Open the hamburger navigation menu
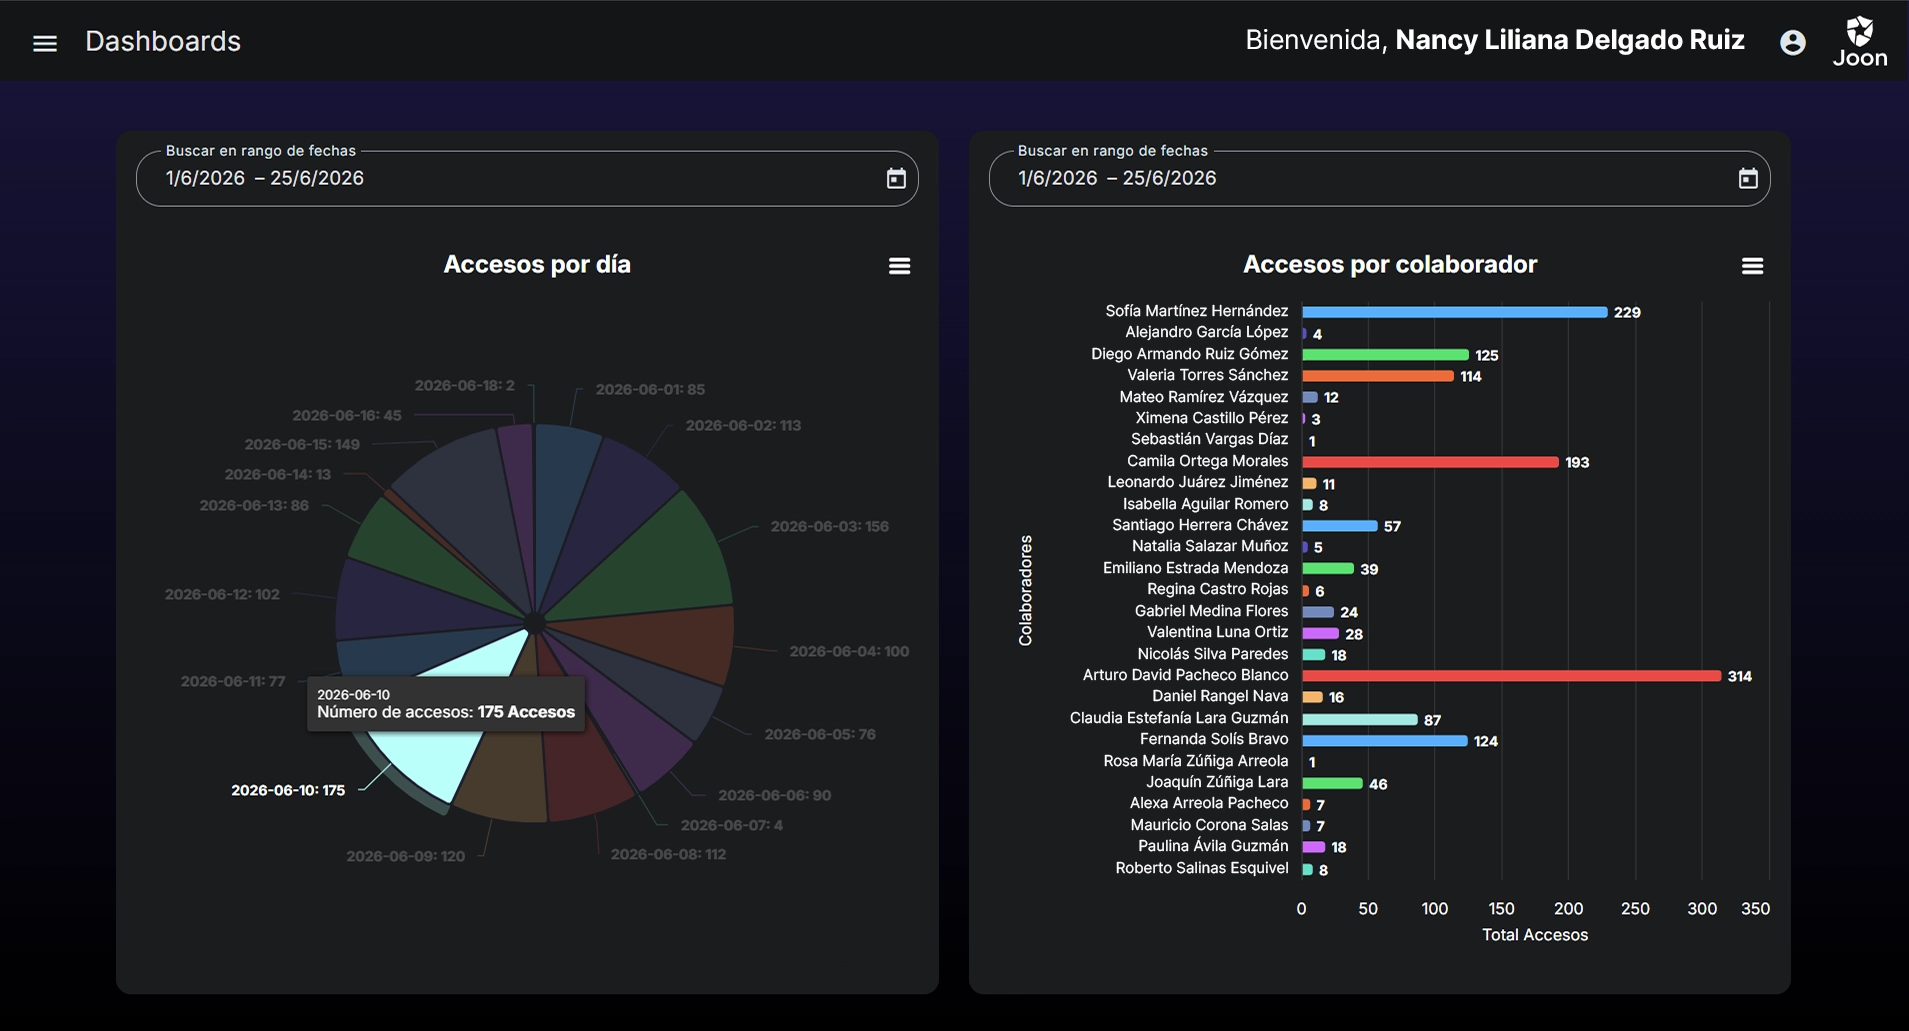Image resolution: width=1909 pixels, height=1031 pixels. click(45, 43)
